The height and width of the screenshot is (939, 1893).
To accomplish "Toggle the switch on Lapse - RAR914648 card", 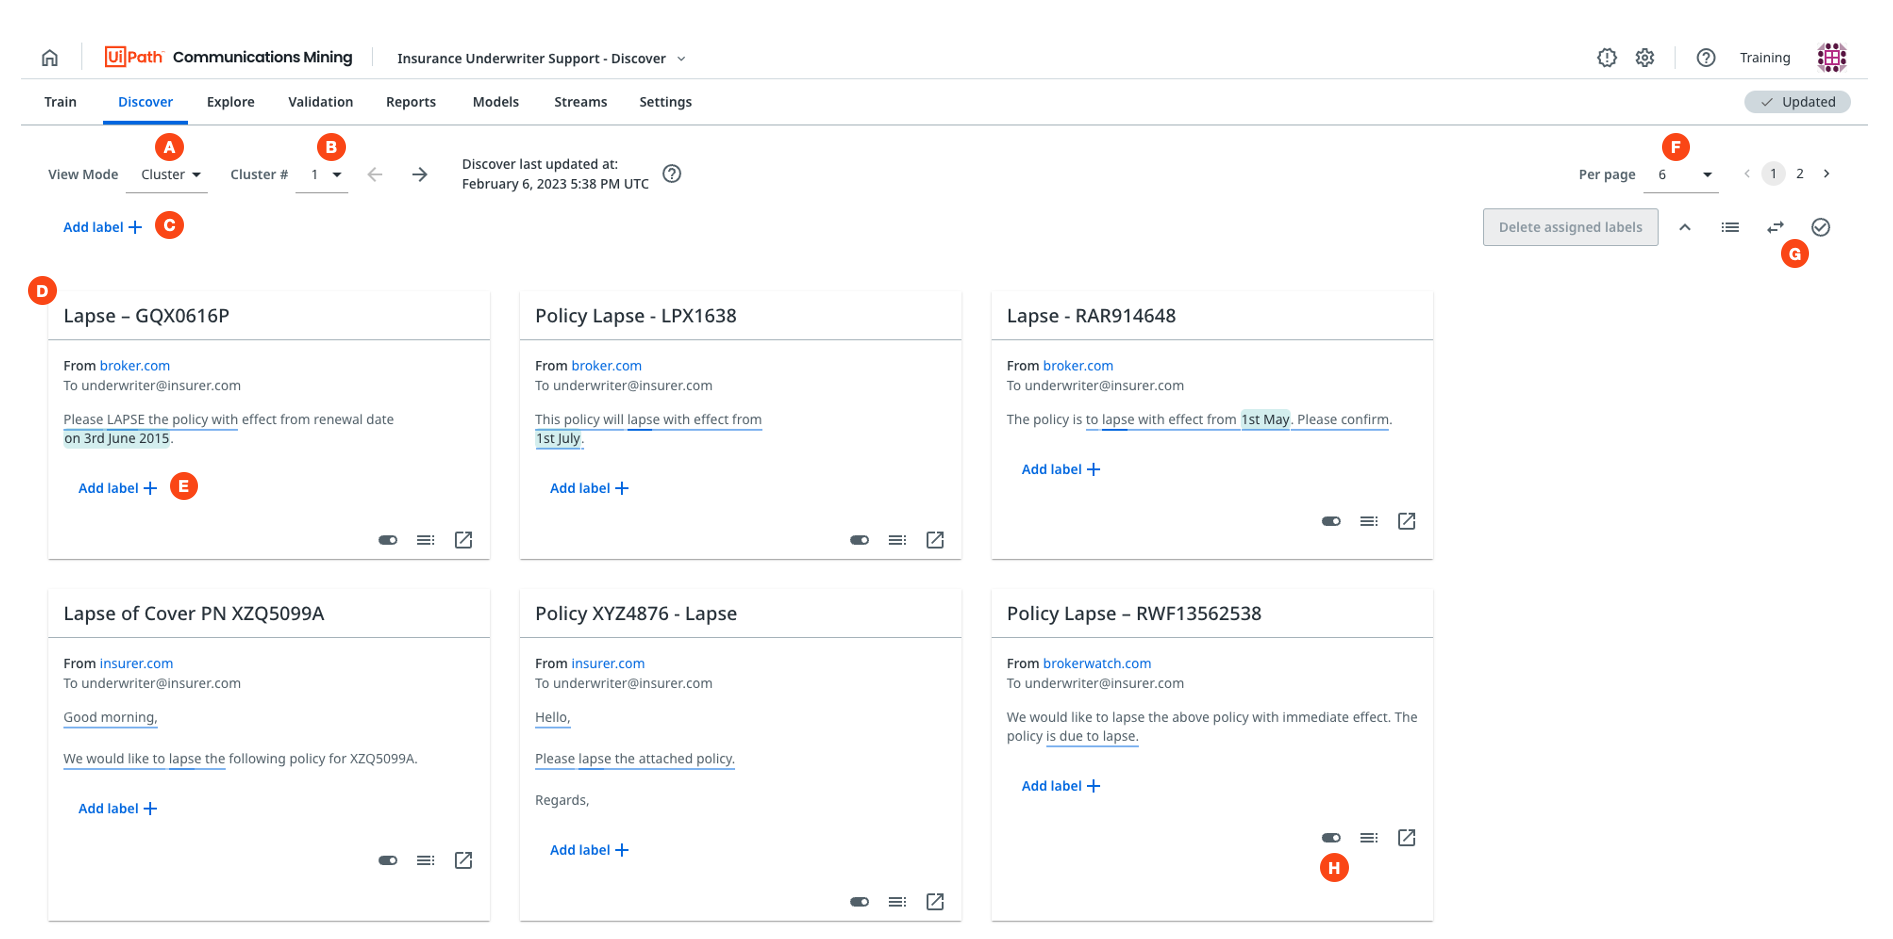I will coord(1331,521).
